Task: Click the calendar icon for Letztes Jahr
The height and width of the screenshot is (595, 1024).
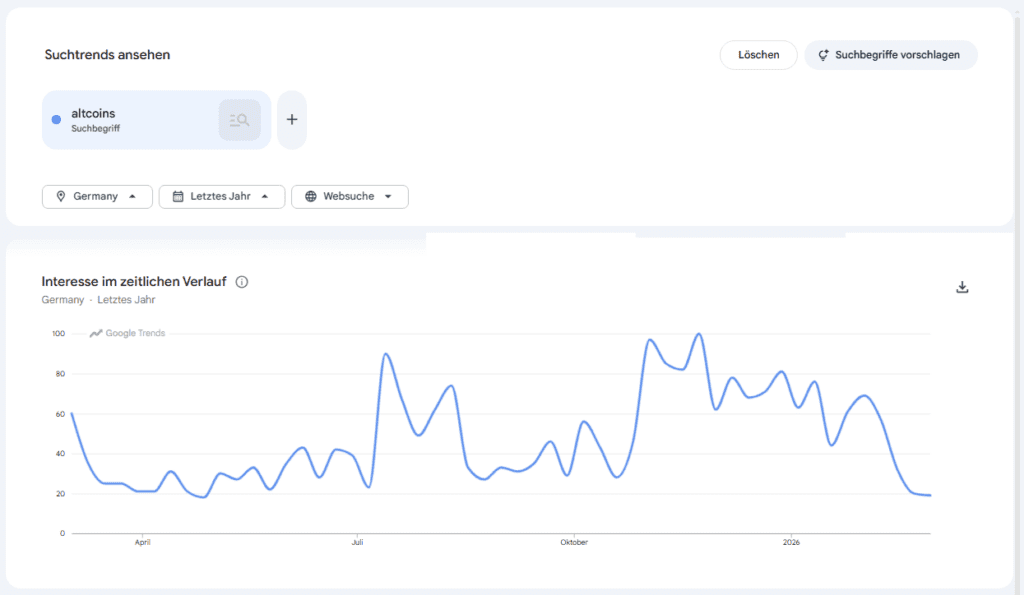Action: [178, 197]
